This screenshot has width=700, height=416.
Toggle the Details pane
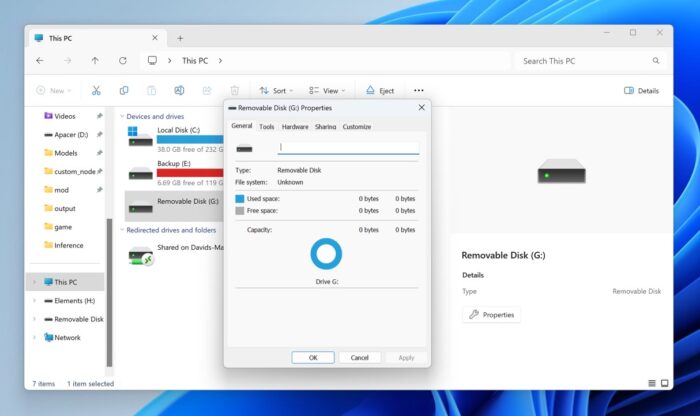(x=641, y=90)
